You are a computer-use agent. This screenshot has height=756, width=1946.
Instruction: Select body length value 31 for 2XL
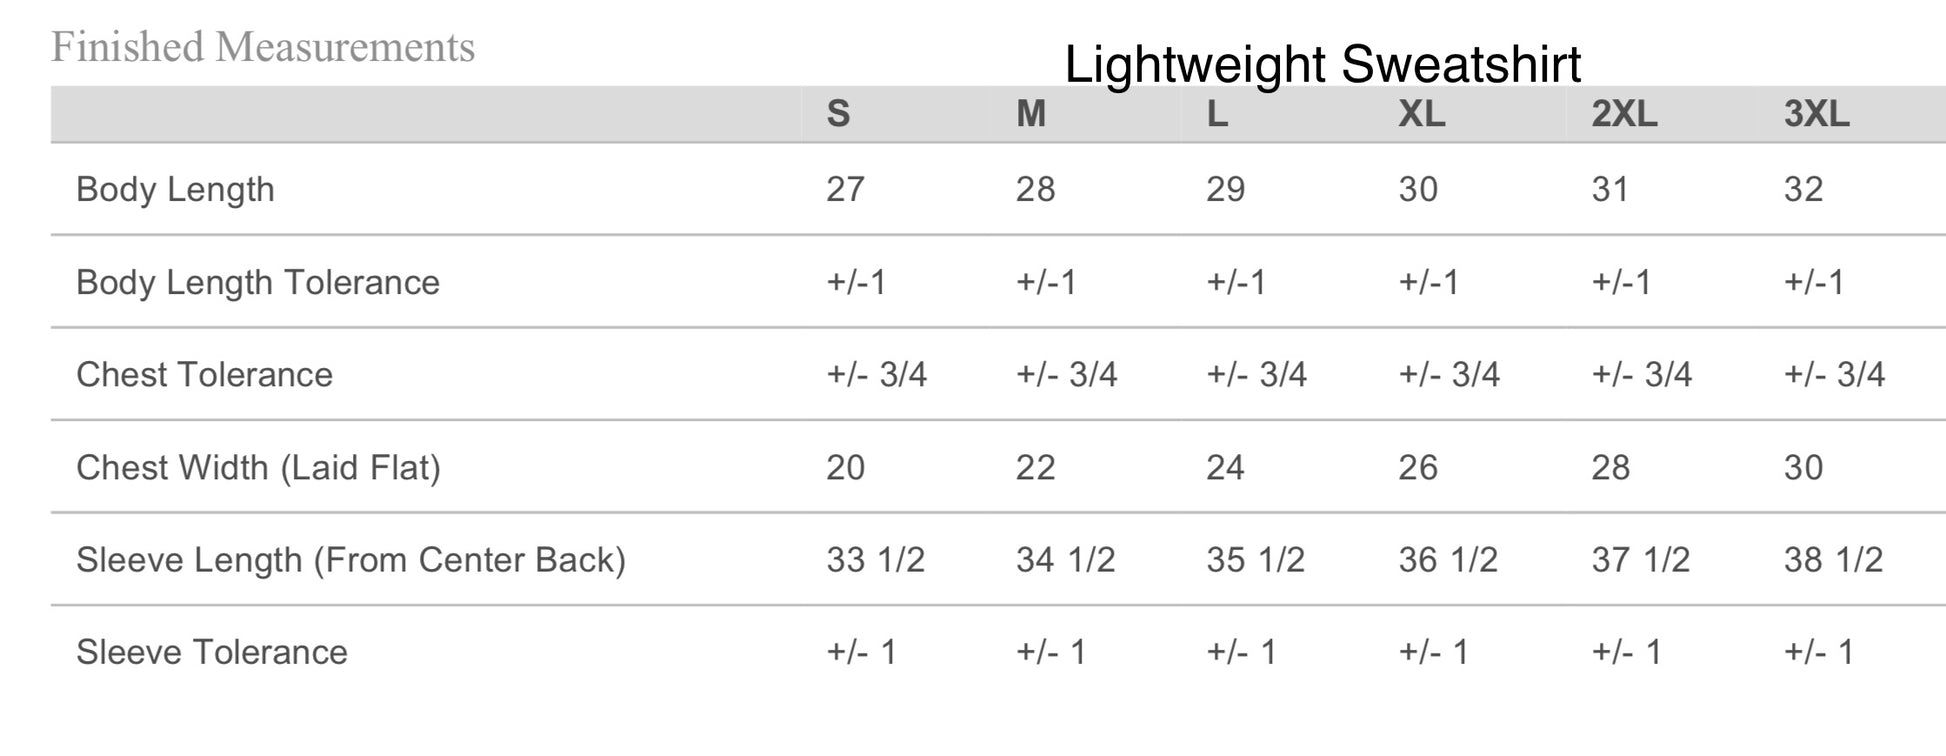(1610, 190)
